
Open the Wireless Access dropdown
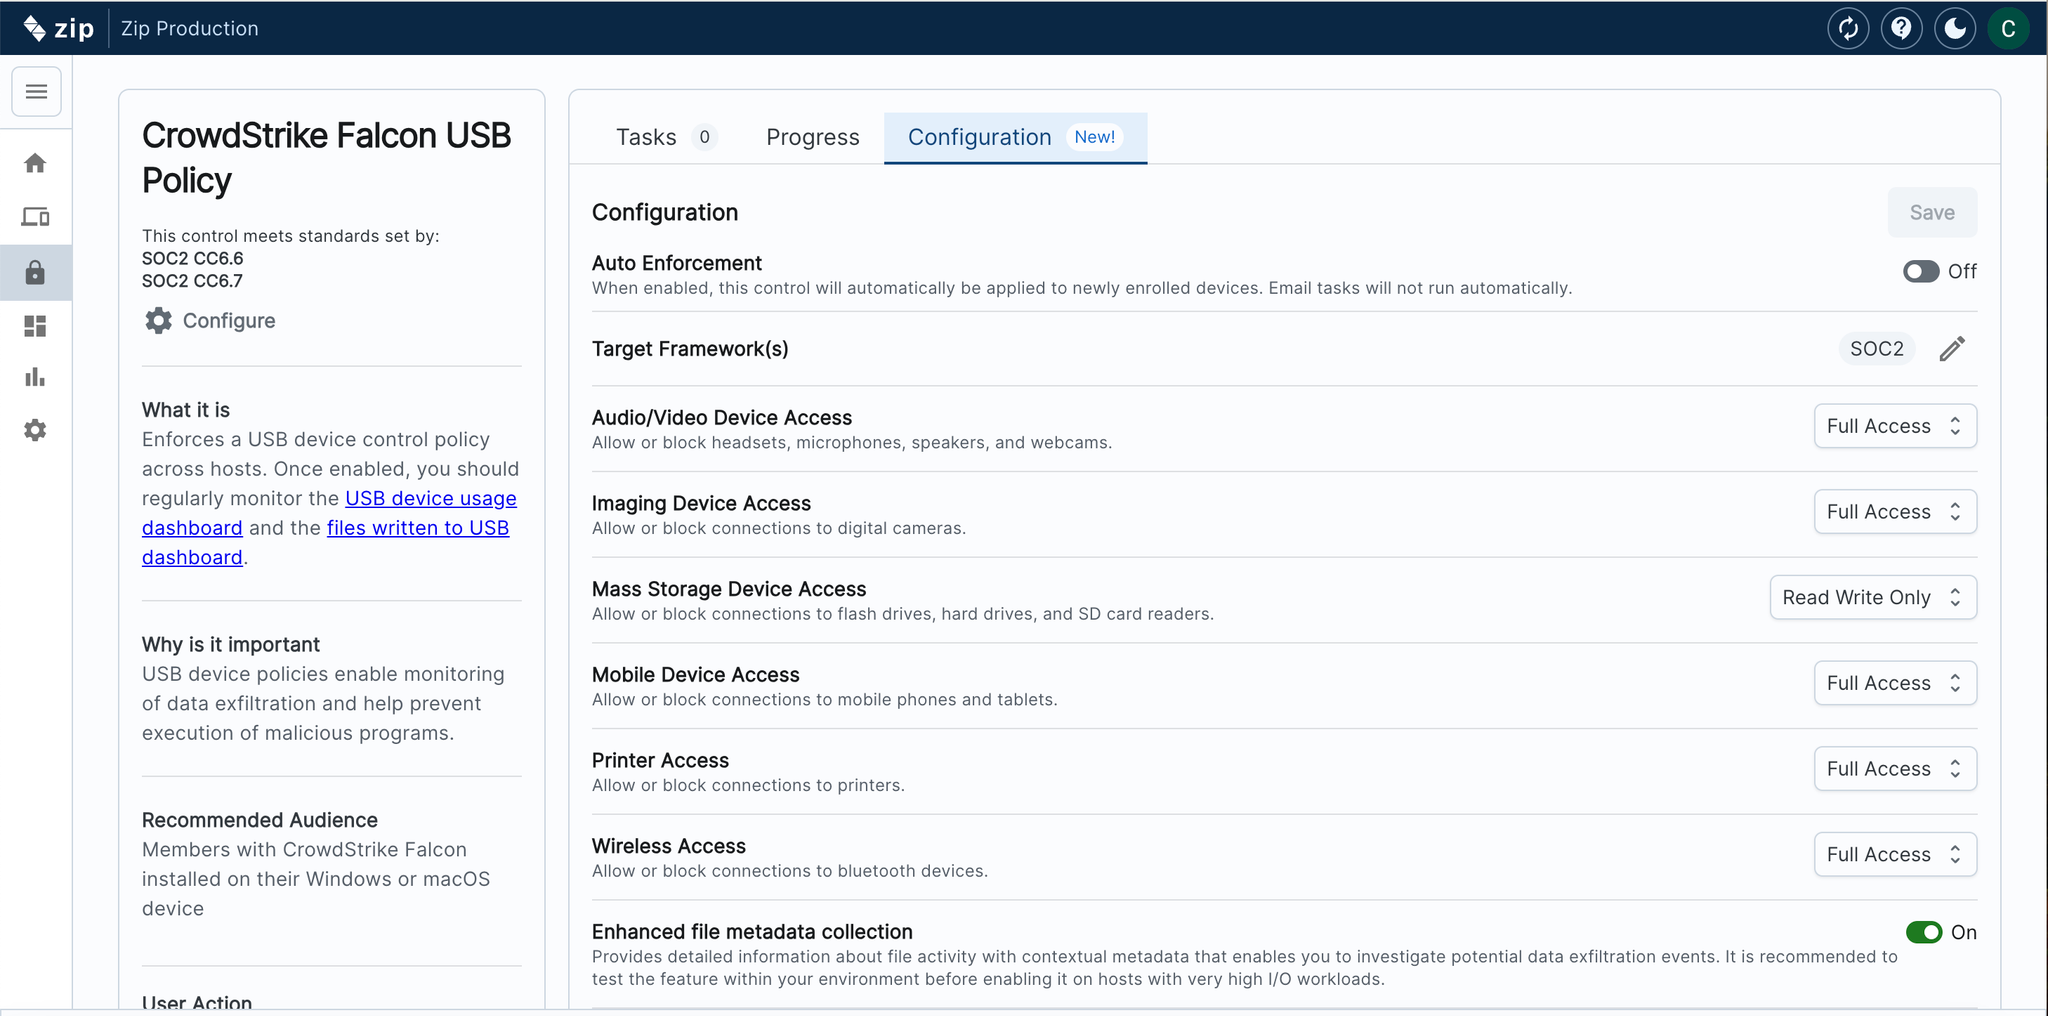[1894, 854]
